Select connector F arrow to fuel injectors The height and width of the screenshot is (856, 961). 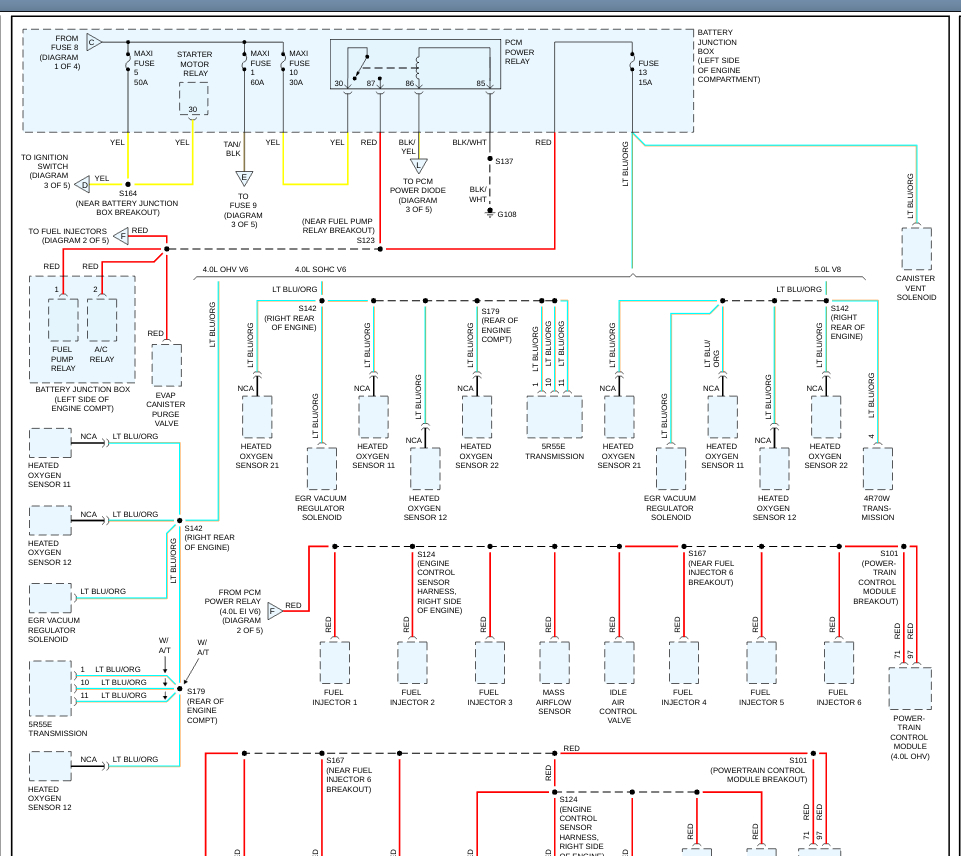click(x=121, y=236)
